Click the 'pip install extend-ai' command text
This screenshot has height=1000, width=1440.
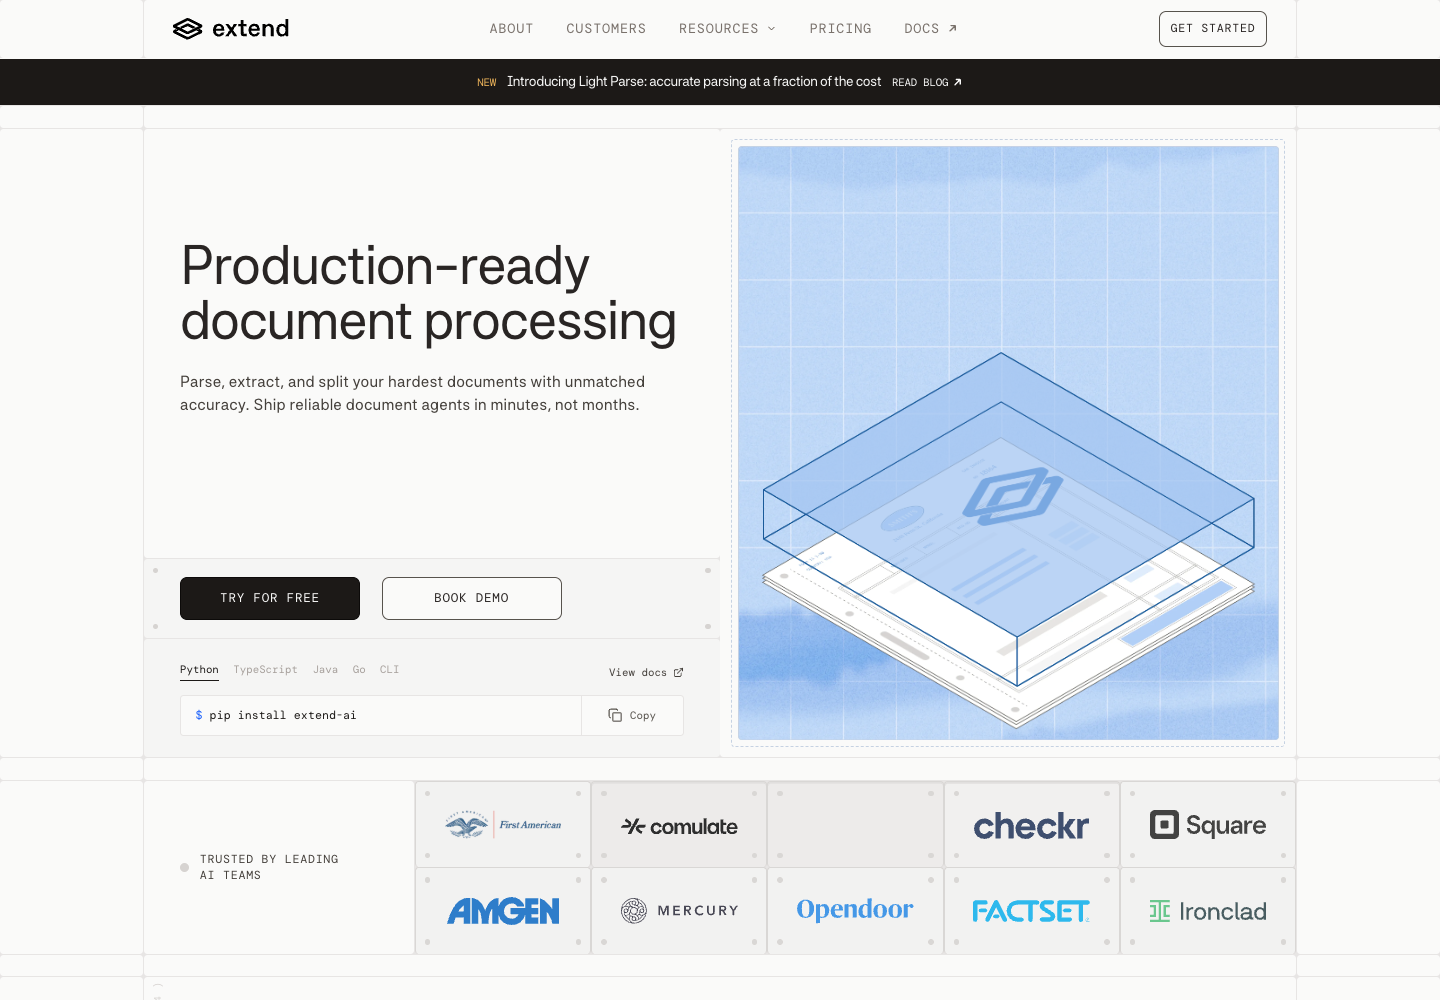click(x=282, y=716)
